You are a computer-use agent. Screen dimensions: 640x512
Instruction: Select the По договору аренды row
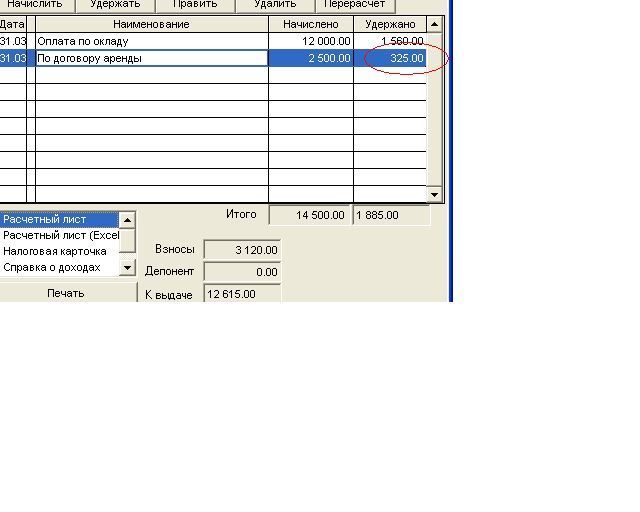tap(150, 58)
